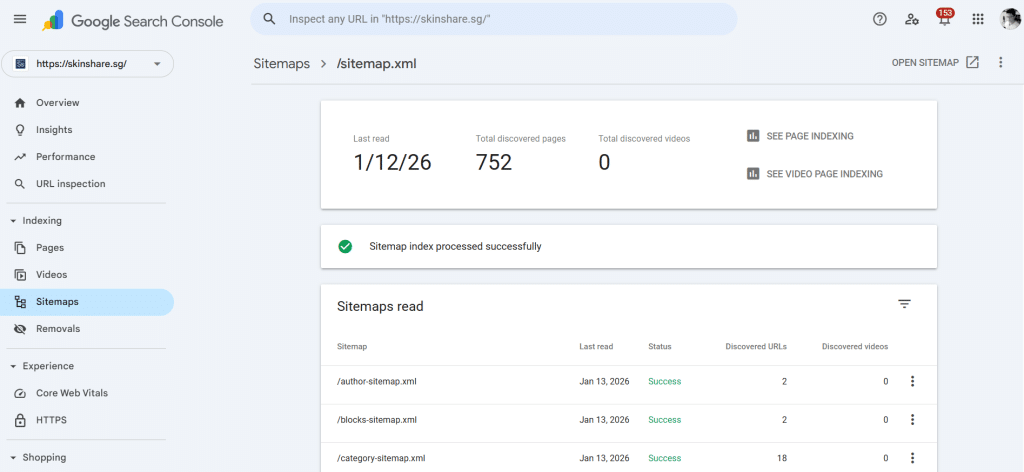Click the chart icon beside SEE PAGE INDEXING

(753, 136)
